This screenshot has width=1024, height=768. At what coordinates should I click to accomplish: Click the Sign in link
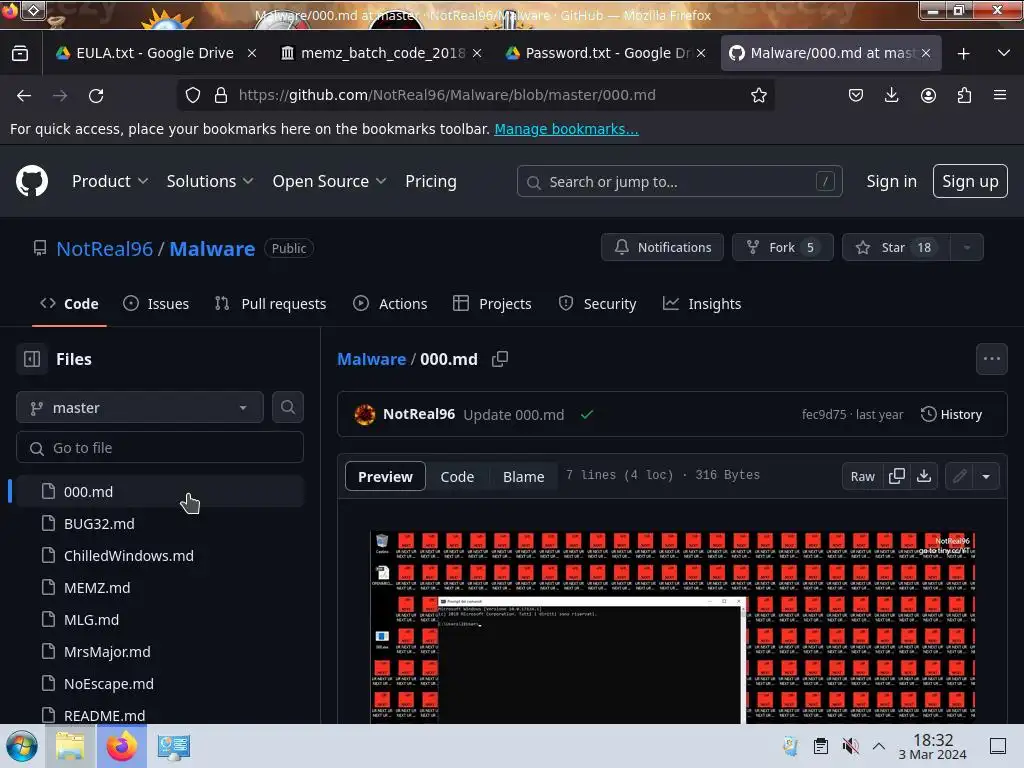tap(891, 181)
